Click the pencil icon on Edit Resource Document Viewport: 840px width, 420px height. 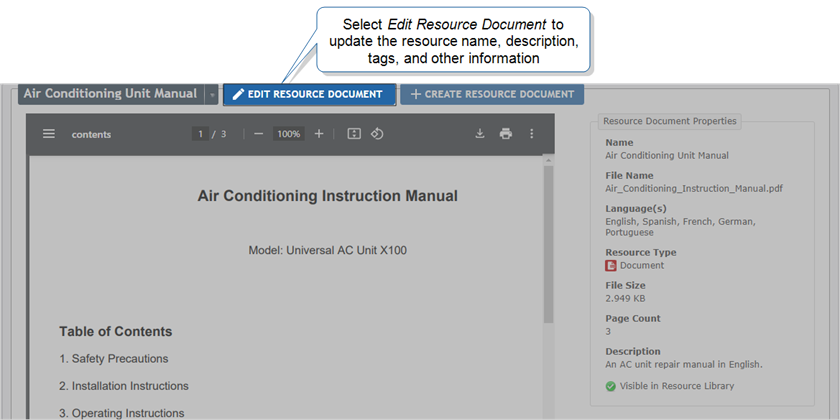[238, 94]
